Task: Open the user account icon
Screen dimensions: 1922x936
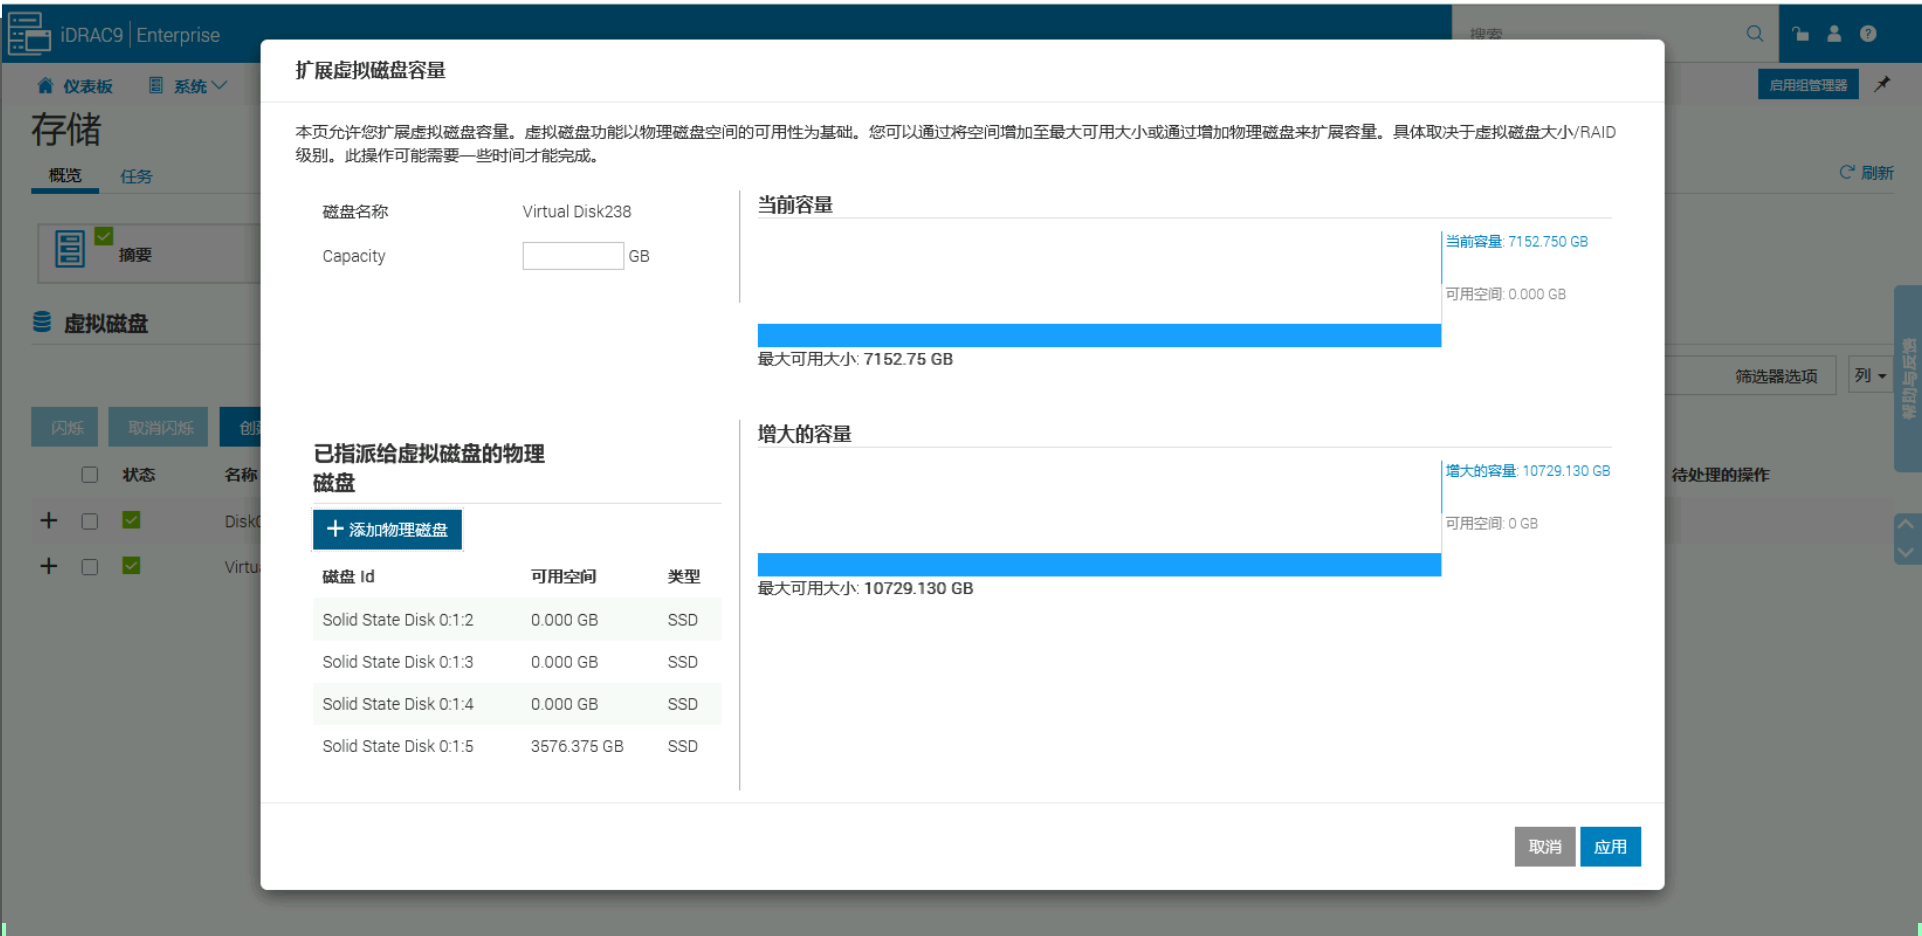Action: click(x=1834, y=34)
